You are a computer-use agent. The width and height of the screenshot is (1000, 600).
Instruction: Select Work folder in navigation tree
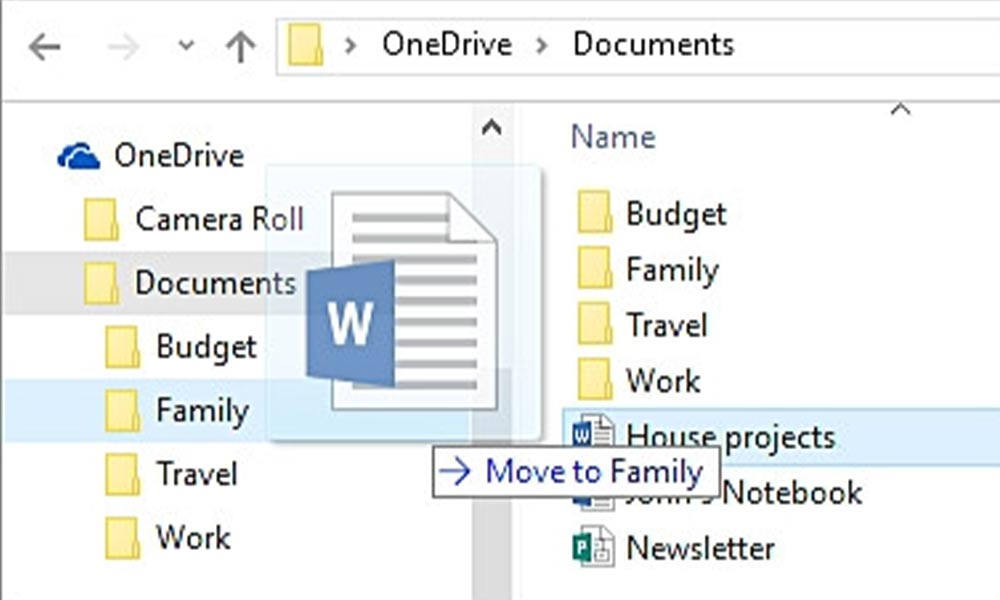point(192,537)
